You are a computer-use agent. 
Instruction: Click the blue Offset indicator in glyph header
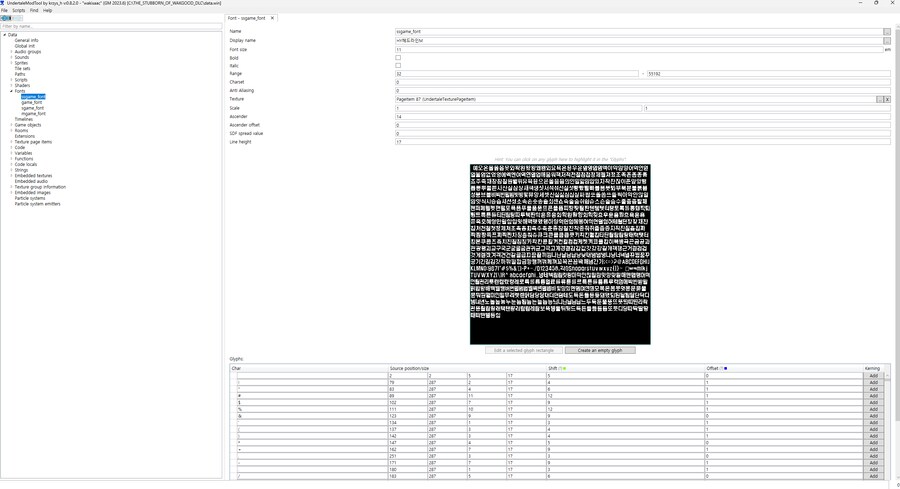coord(724,368)
